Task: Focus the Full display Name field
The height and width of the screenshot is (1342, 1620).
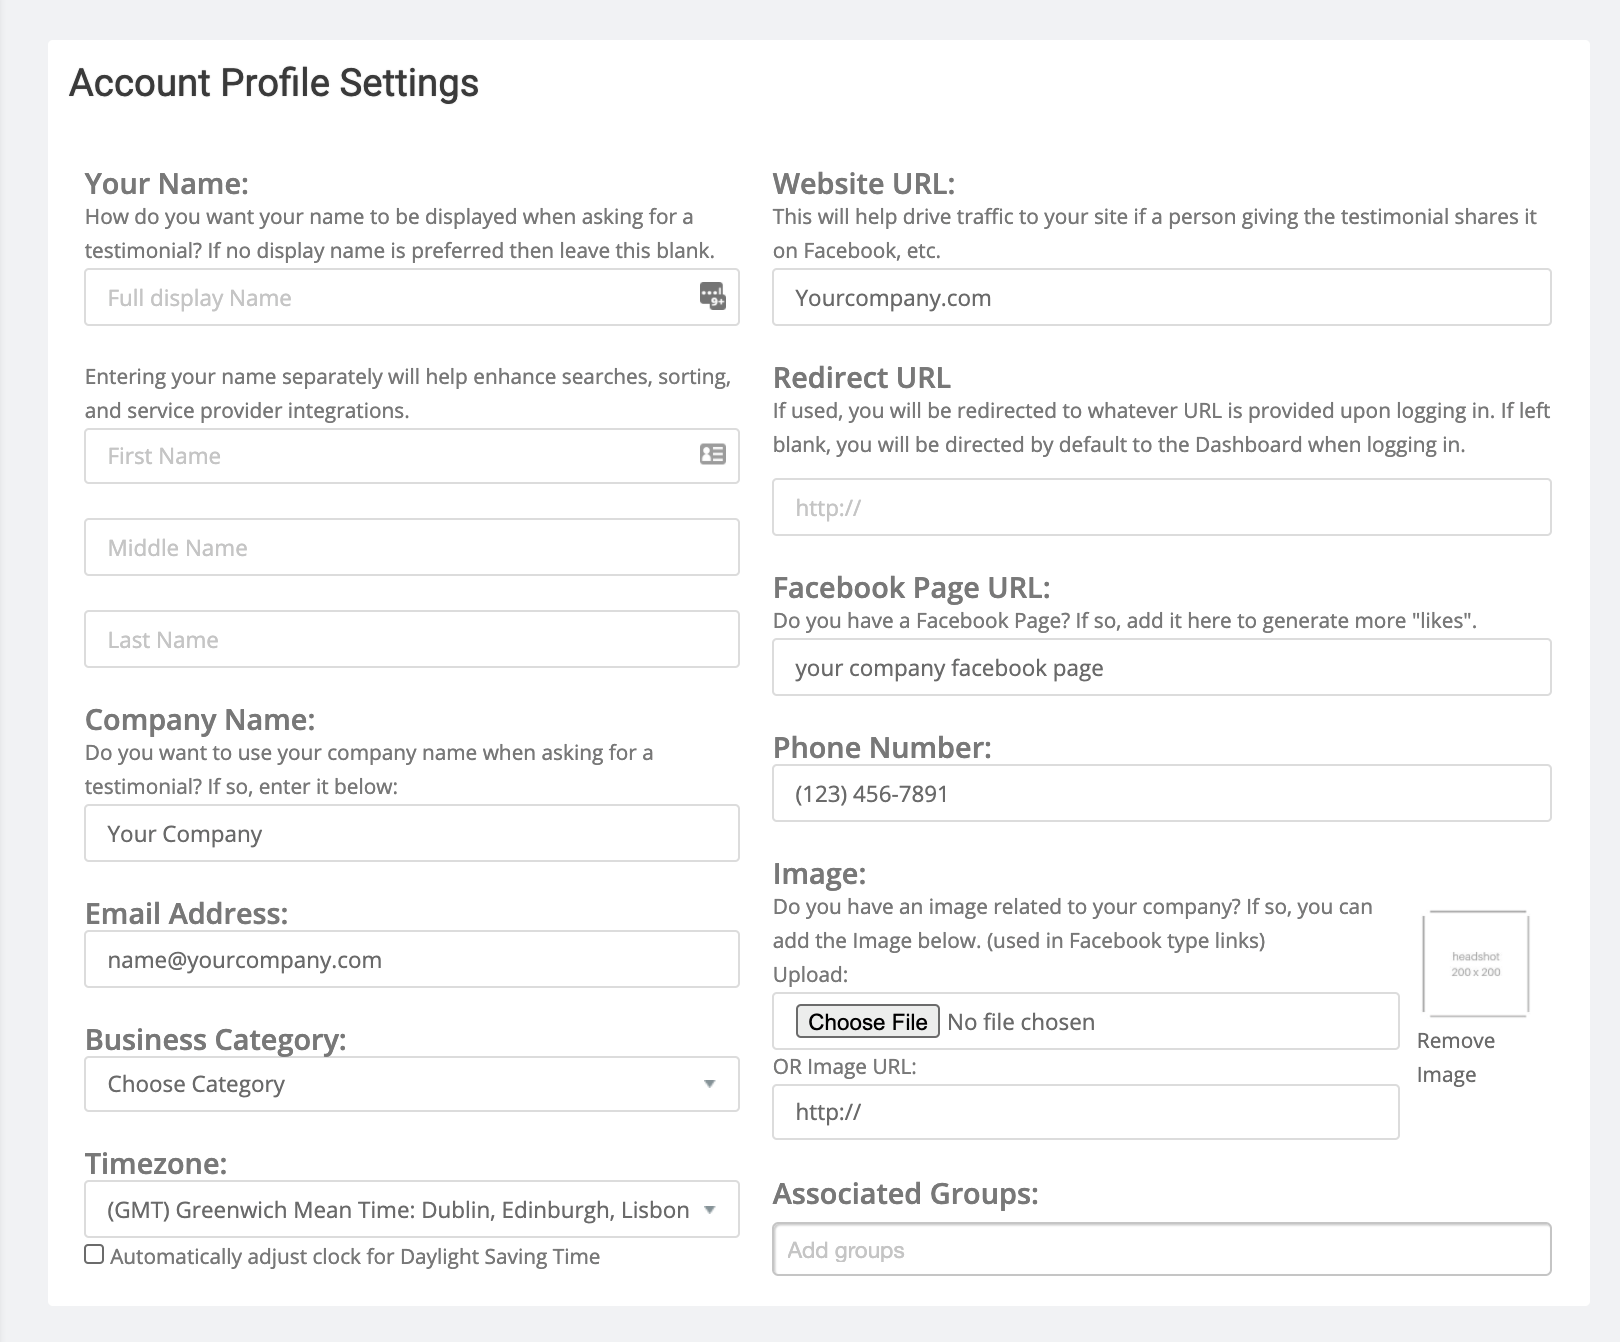Action: coord(390,297)
